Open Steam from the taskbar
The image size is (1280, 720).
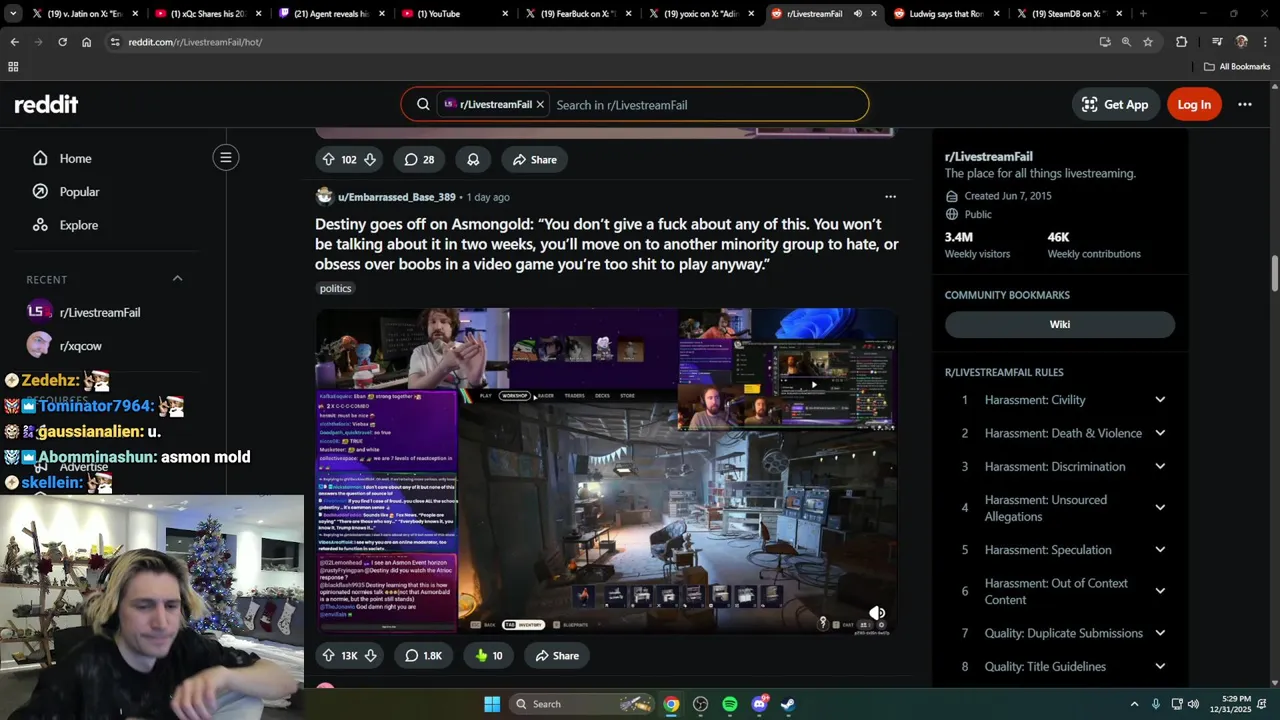(788, 704)
